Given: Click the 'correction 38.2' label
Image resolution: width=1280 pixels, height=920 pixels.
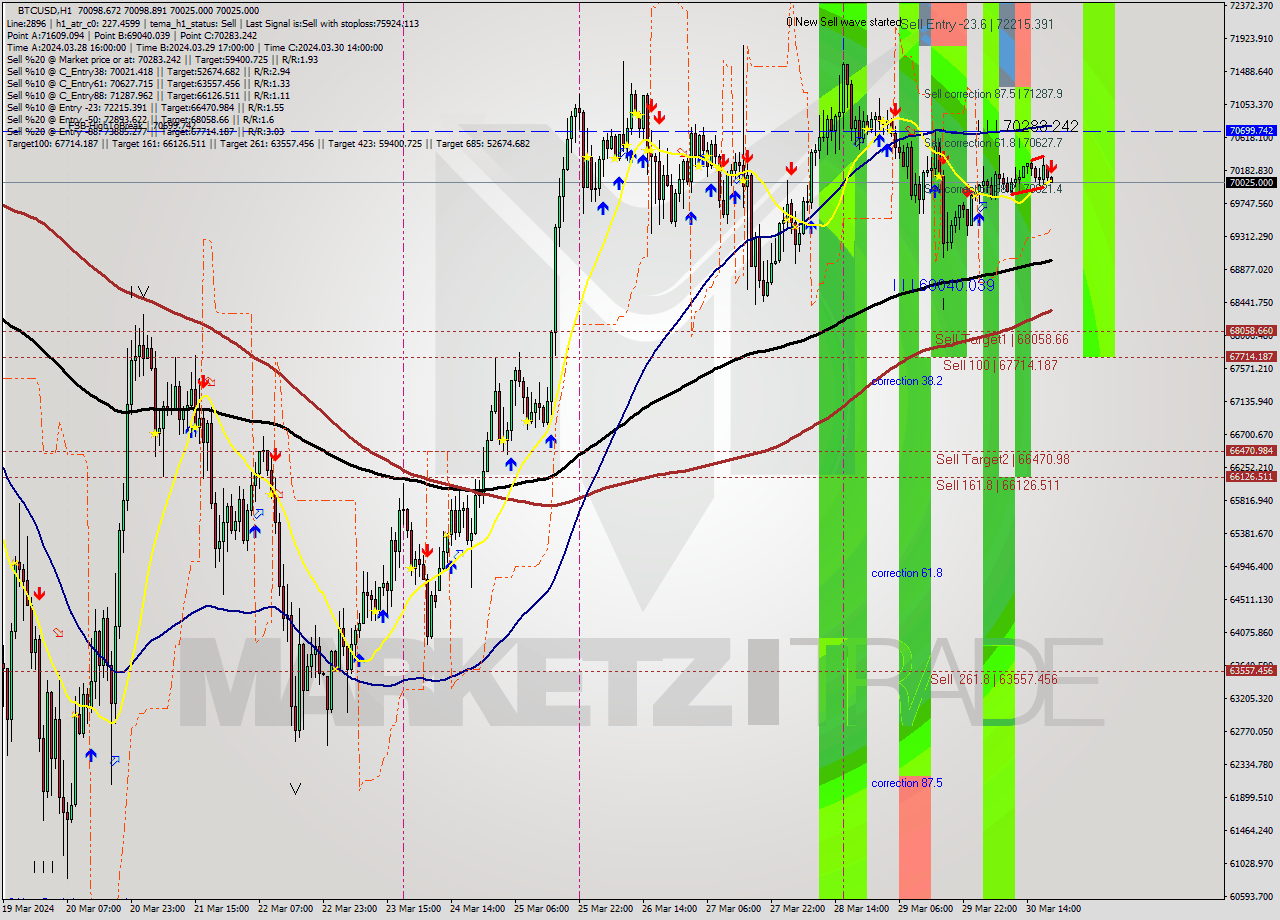Looking at the screenshot, I should click(x=906, y=381).
